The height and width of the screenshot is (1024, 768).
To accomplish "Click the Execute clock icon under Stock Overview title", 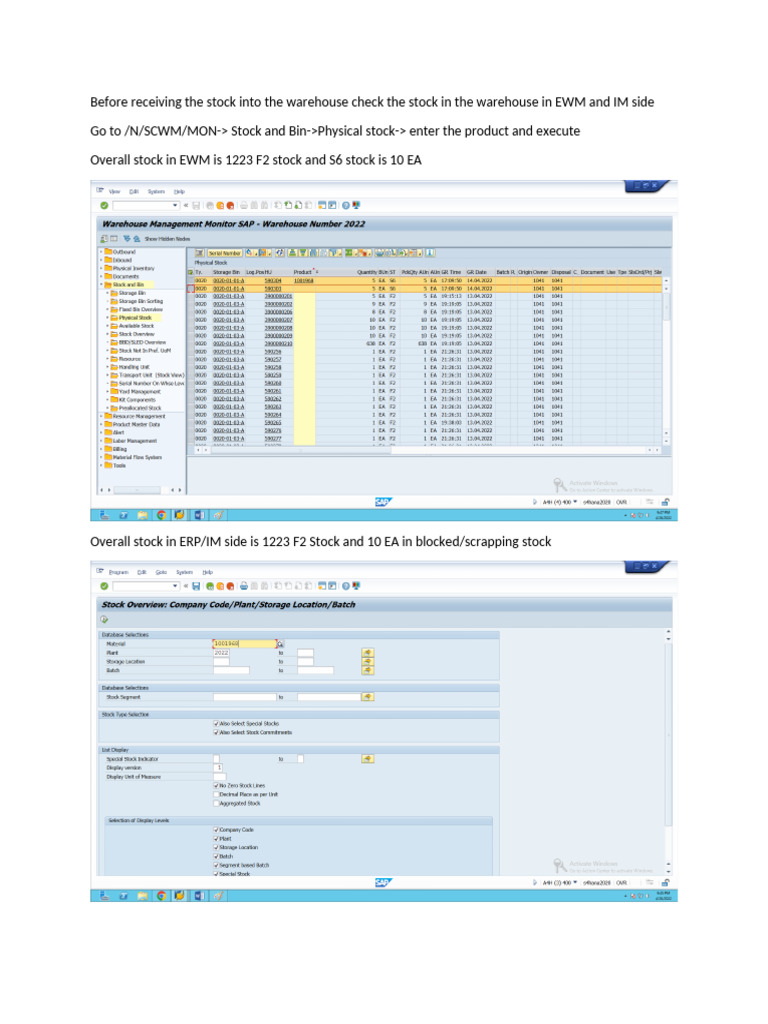I will [x=104, y=619].
